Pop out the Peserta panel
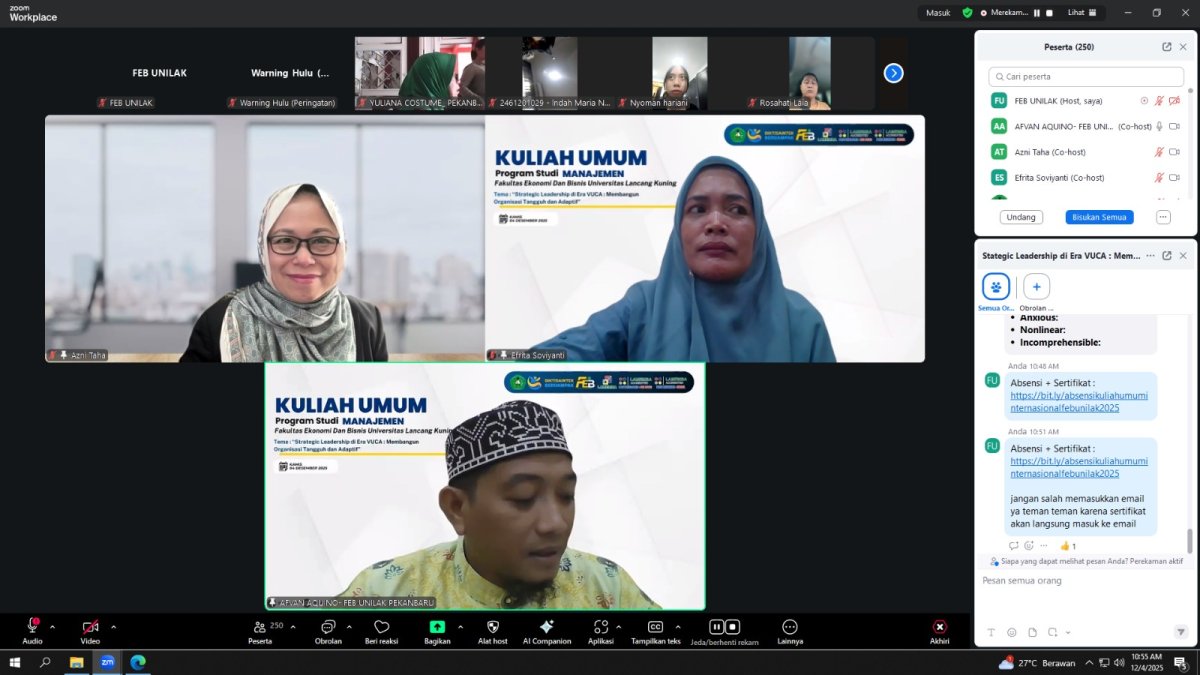The width and height of the screenshot is (1200, 675). click(x=1167, y=47)
